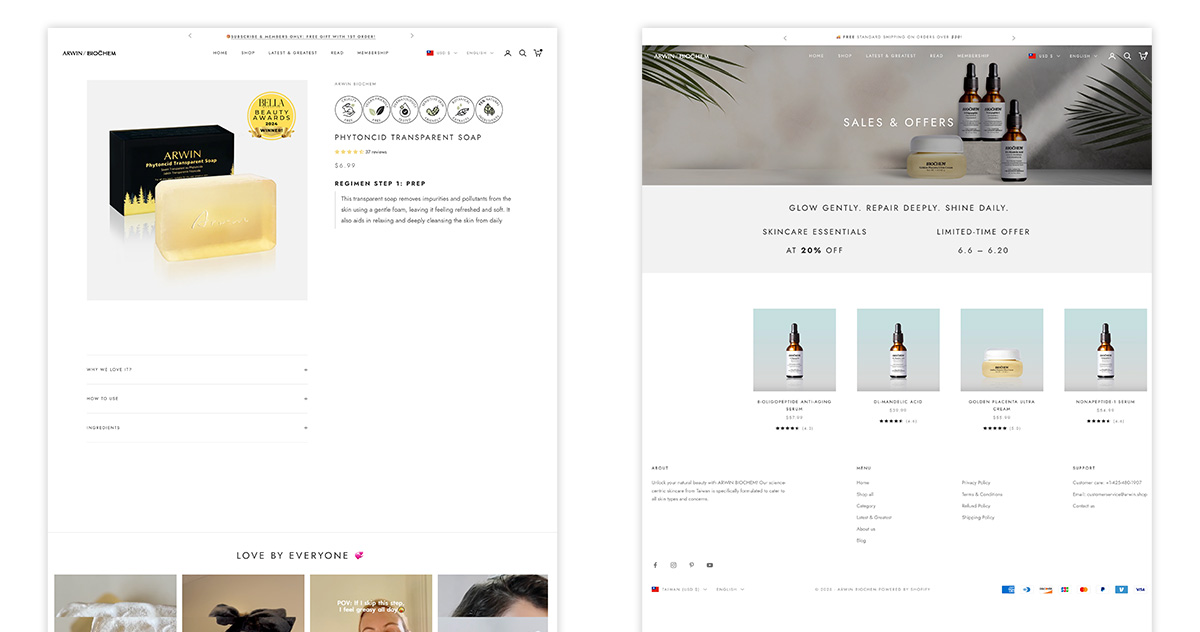Open the English footer language dropdown
Viewport: 1200px width, 632px height.
[729, 590]
